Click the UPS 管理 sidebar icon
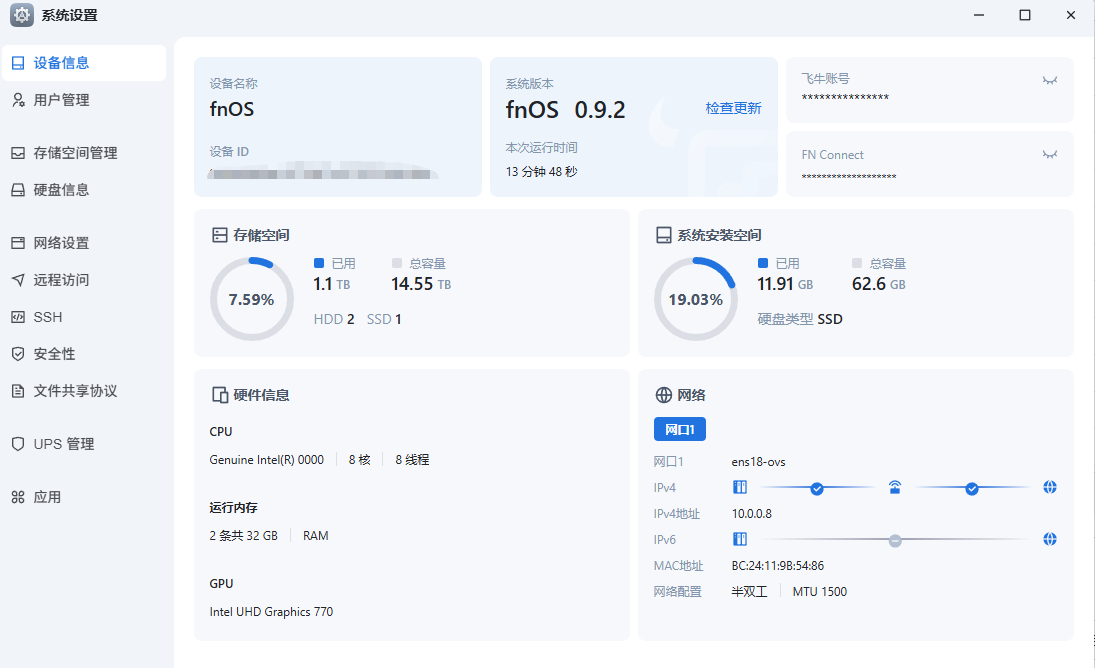This screenshot has width=1095, height=668. click(18, 444)
